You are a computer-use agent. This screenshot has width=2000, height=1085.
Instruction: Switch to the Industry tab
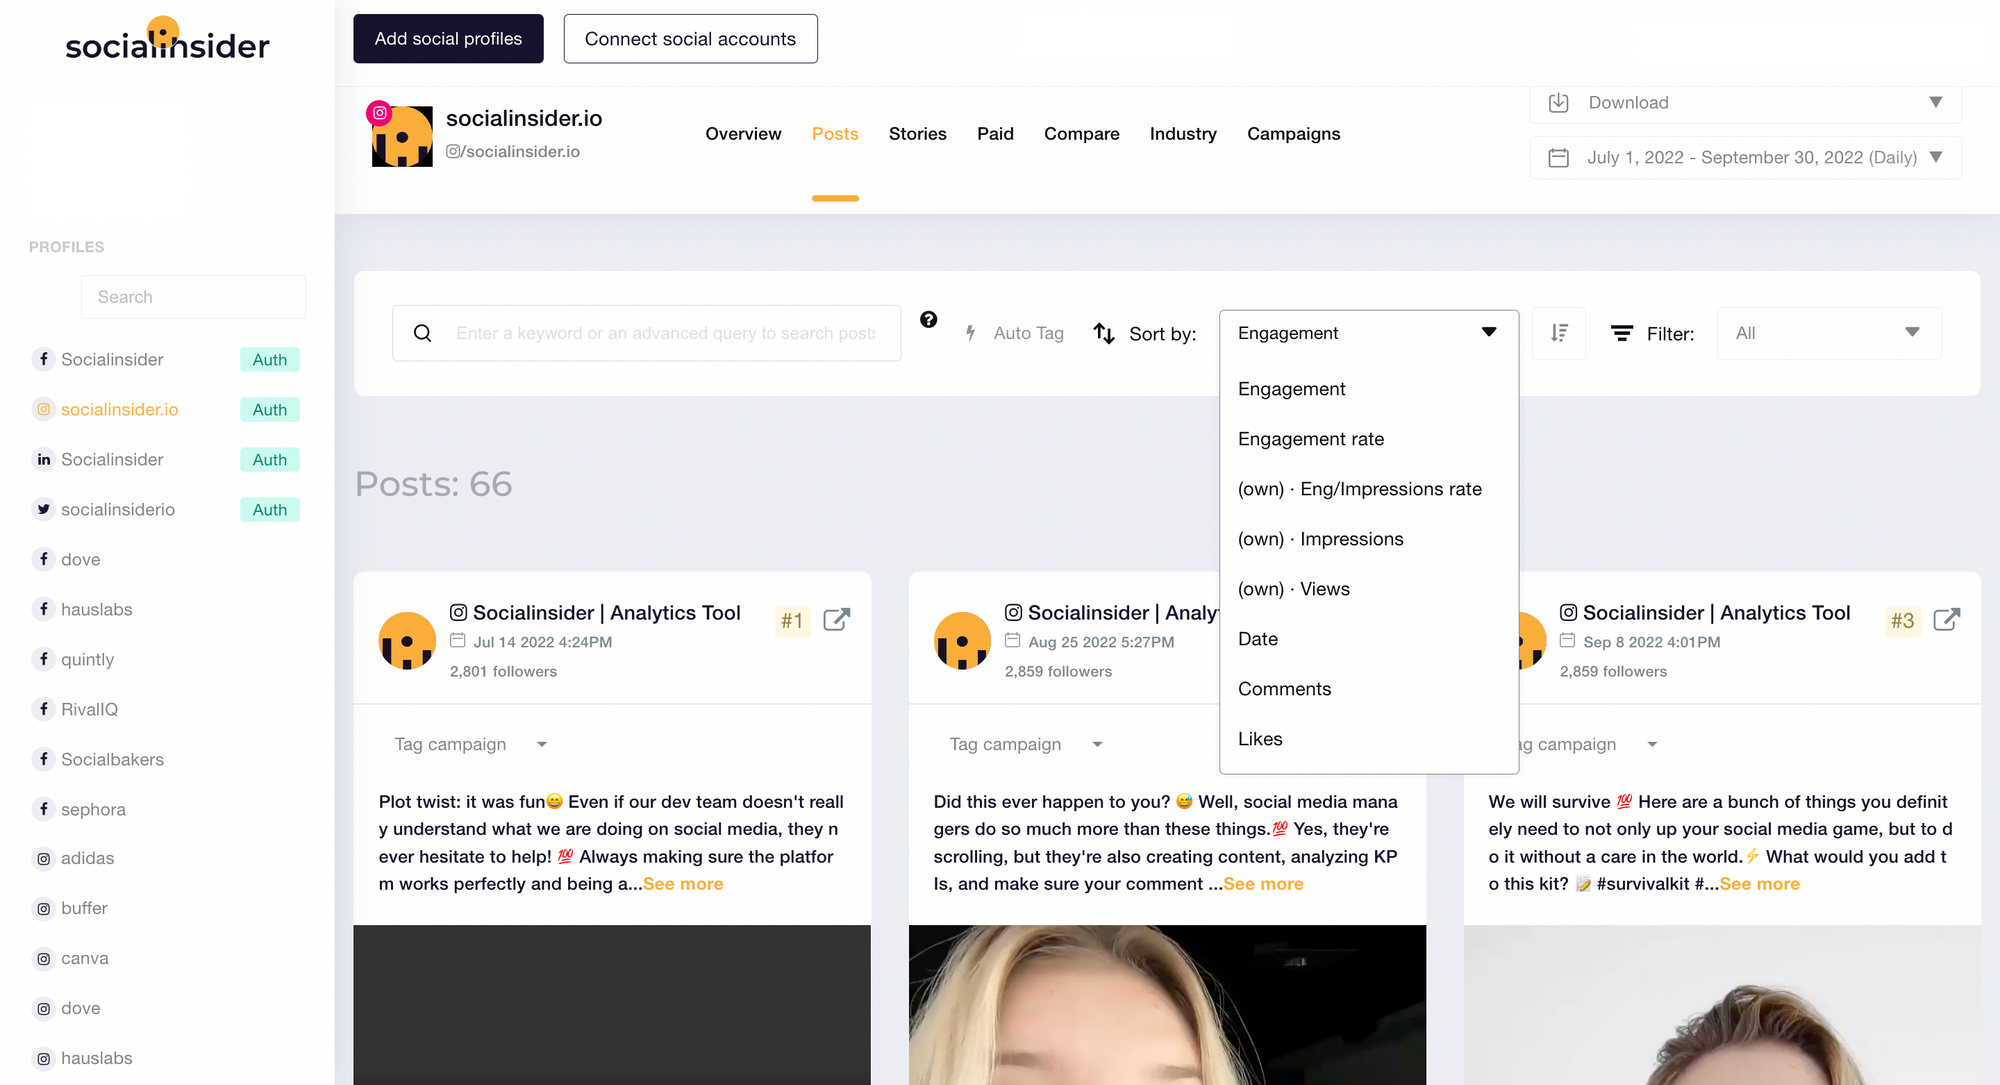tap(1183, 134)
